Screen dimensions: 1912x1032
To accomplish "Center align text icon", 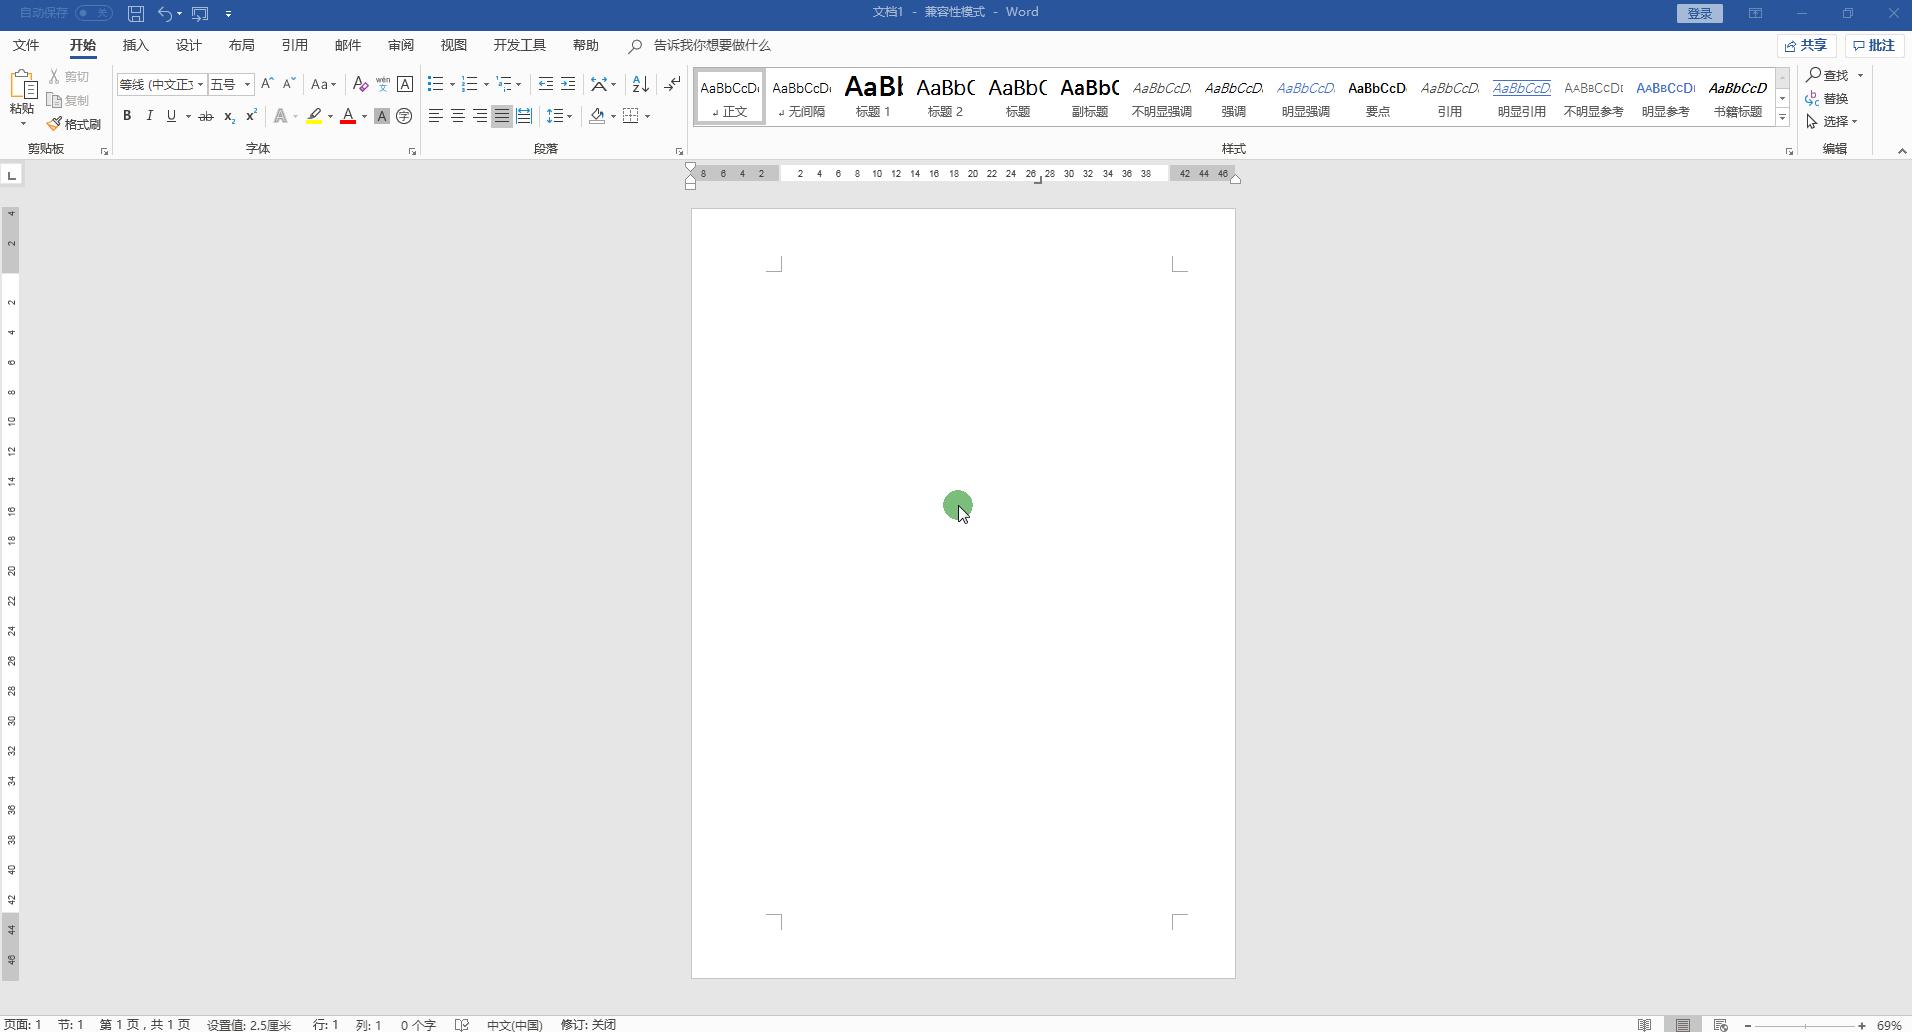I will [x=458, y=116].
